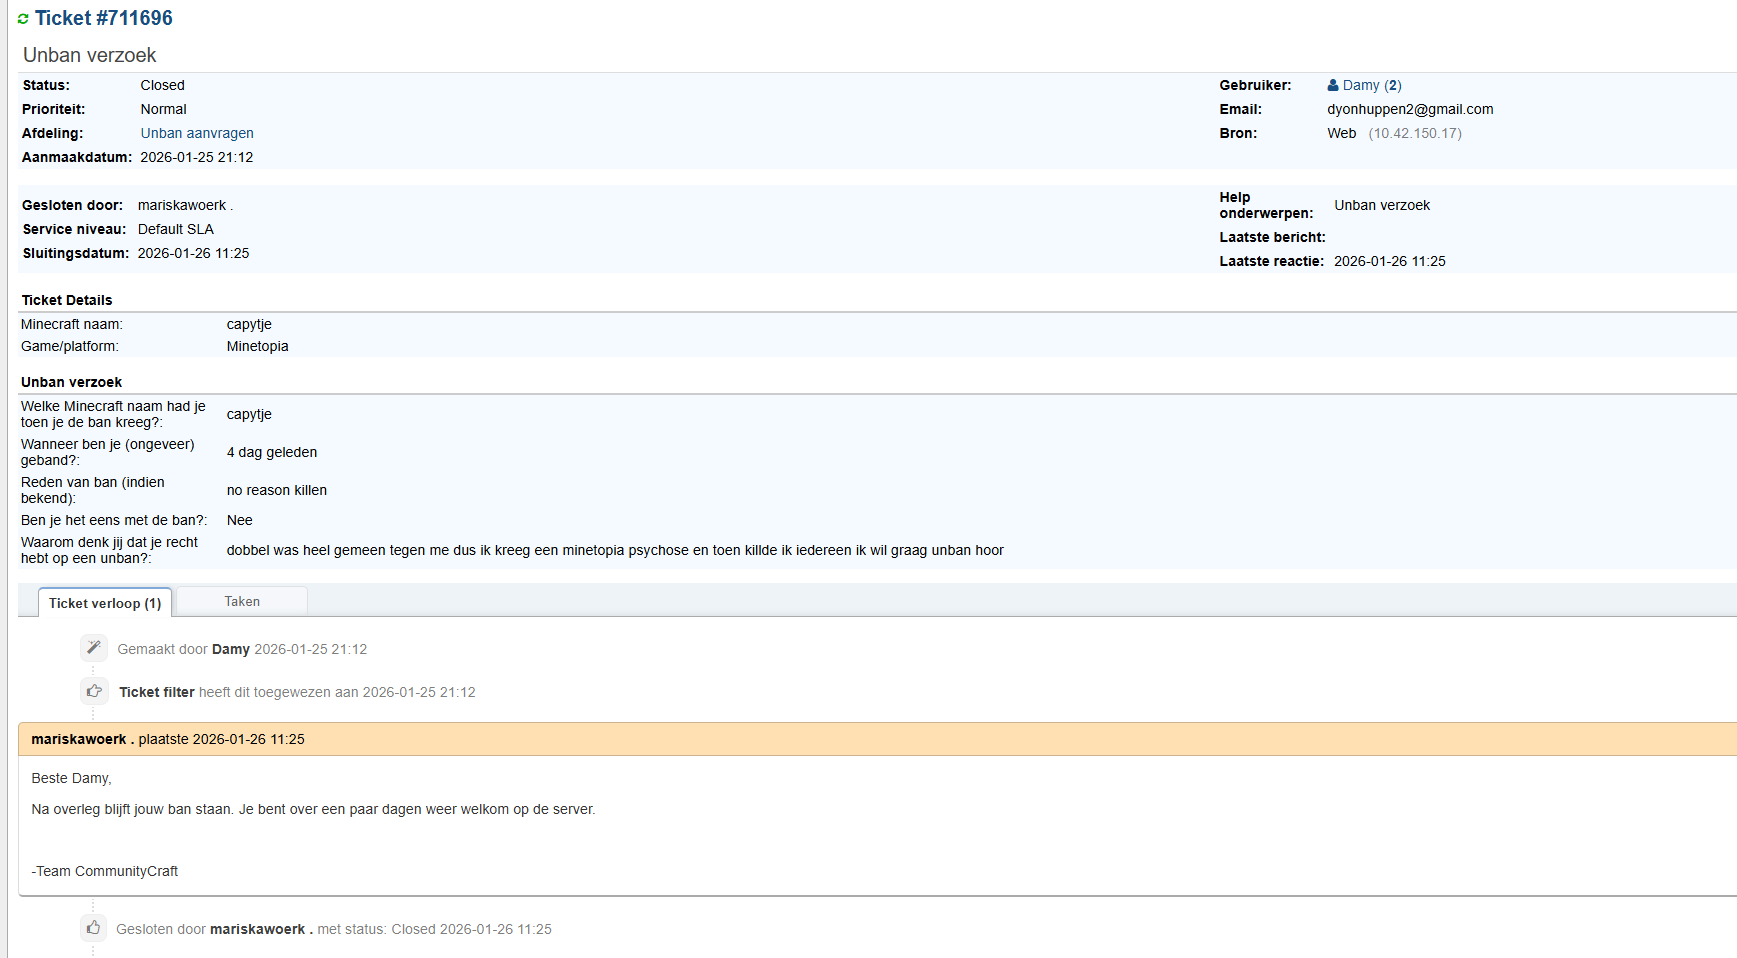Image resolution: width=1737 pixels, height=958 pixels.
Task: Click the 'Na overleg blijft jouw ban' message text
Action: 313,809
